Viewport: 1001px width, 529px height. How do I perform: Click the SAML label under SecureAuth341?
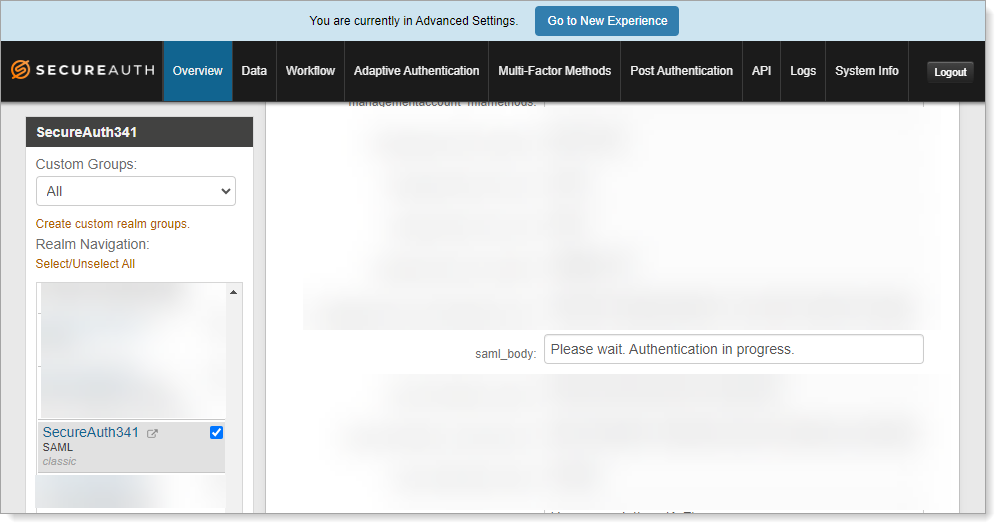[x=58, y=447]
